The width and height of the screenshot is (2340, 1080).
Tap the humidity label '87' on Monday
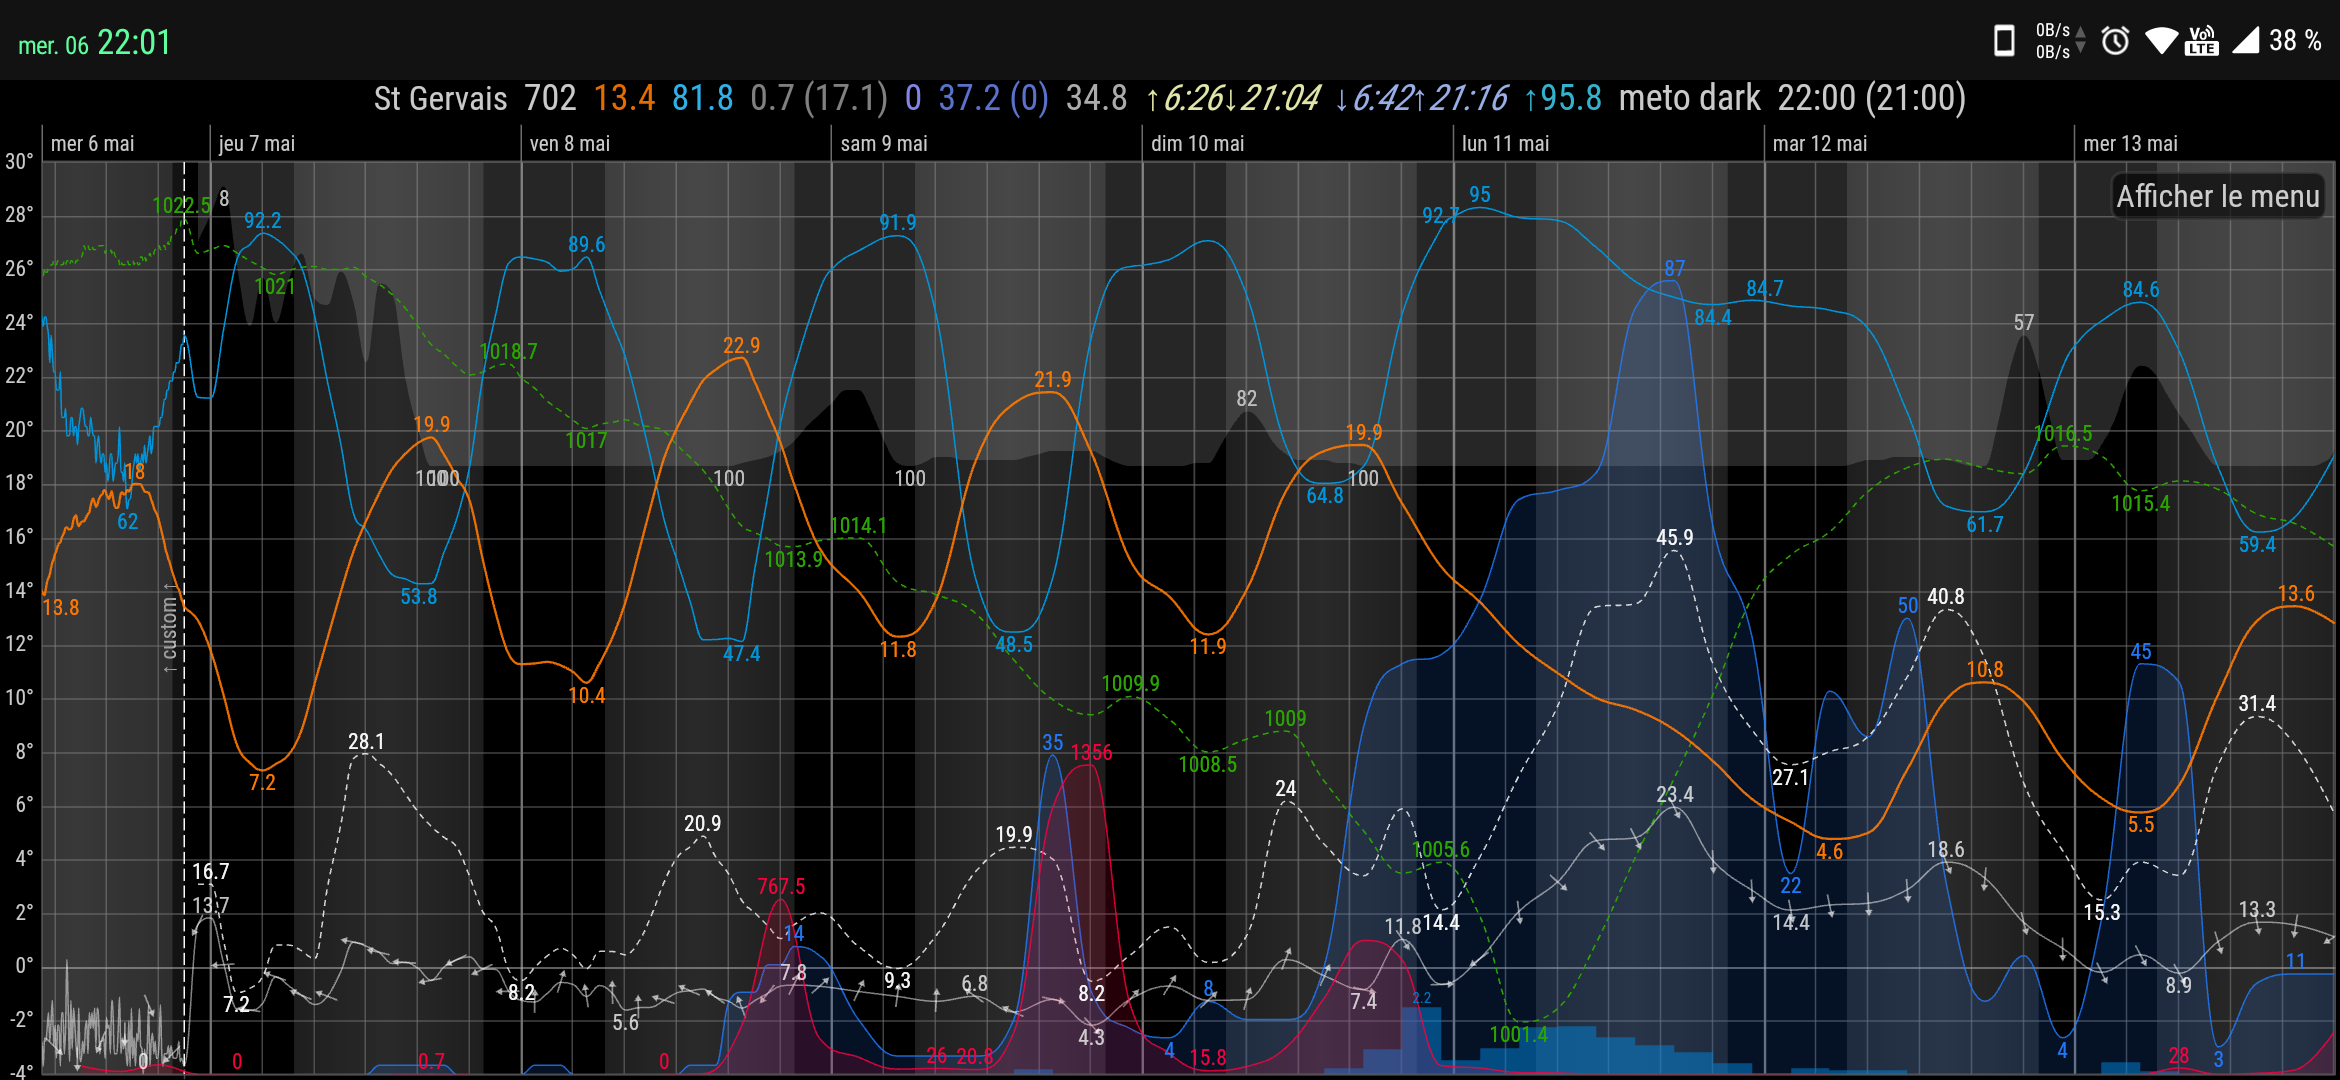coord(1675,269)
